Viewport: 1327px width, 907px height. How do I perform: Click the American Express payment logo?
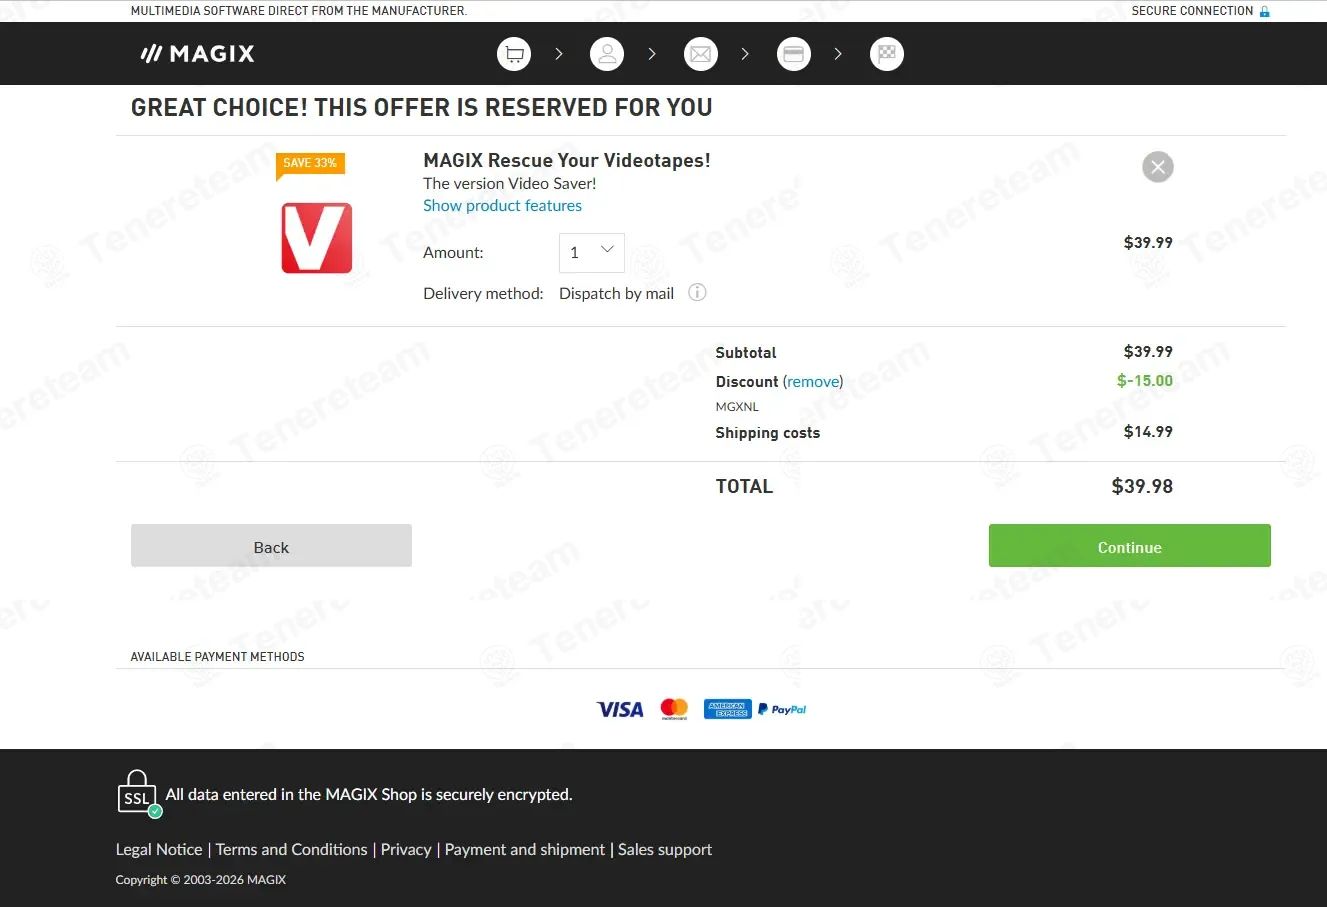tap(727, 709)
